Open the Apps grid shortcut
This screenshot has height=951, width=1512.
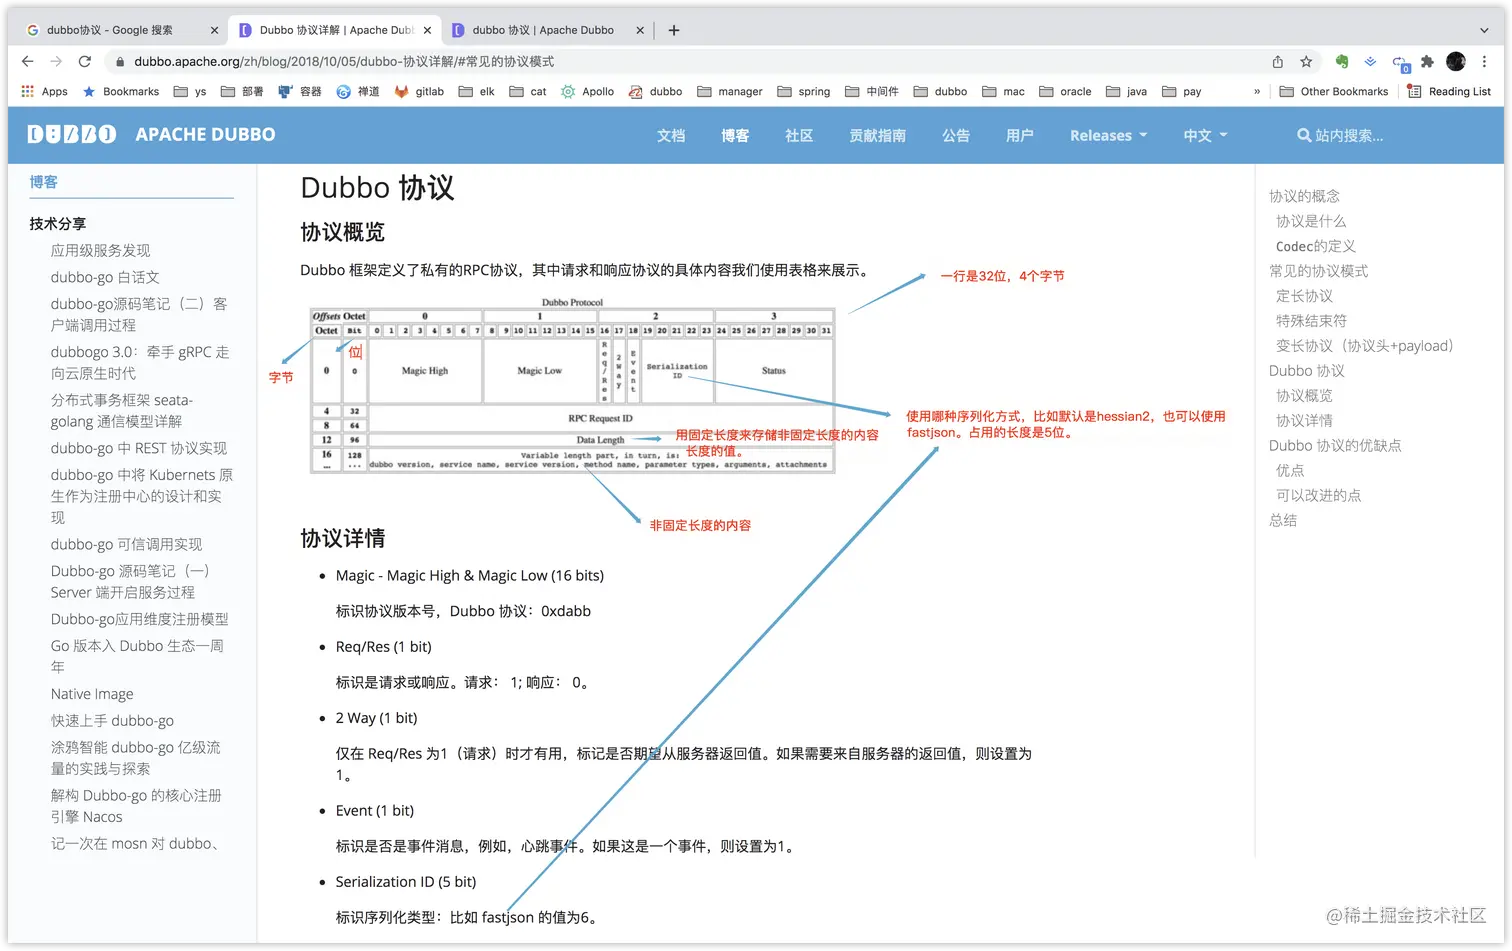[x=44, y=91]
